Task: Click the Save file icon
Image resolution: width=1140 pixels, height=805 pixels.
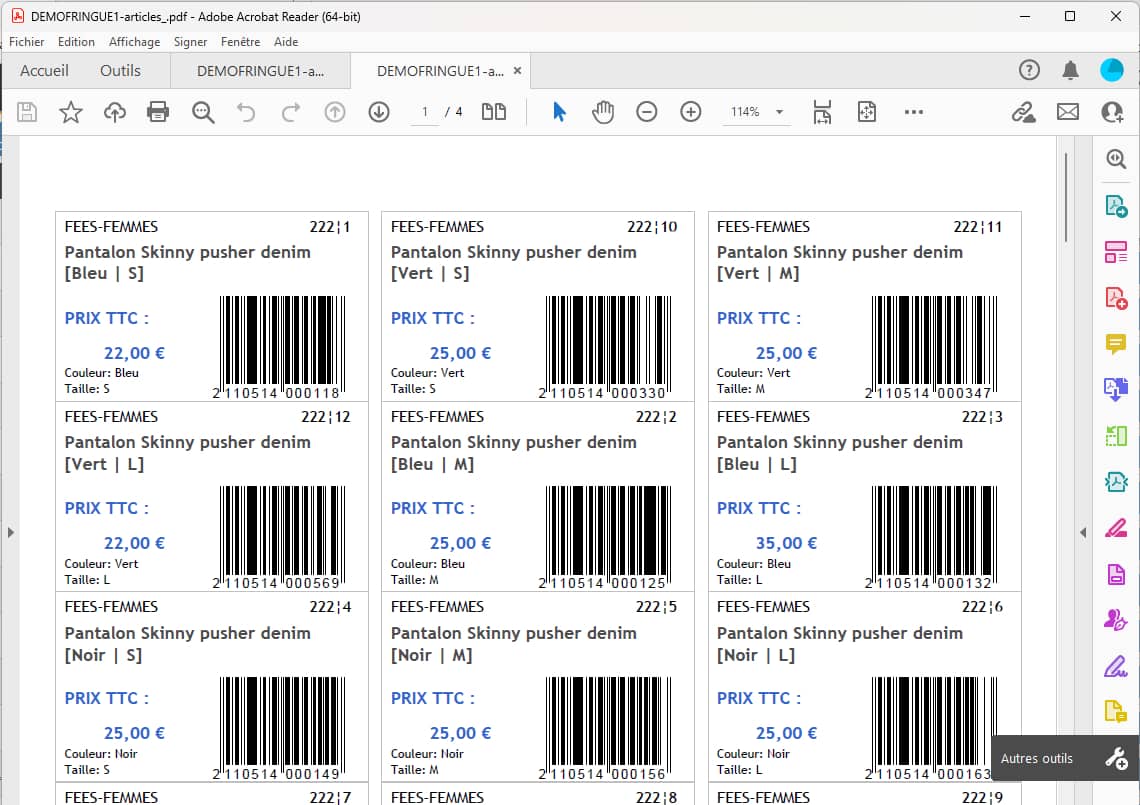Action: (27, 112)
